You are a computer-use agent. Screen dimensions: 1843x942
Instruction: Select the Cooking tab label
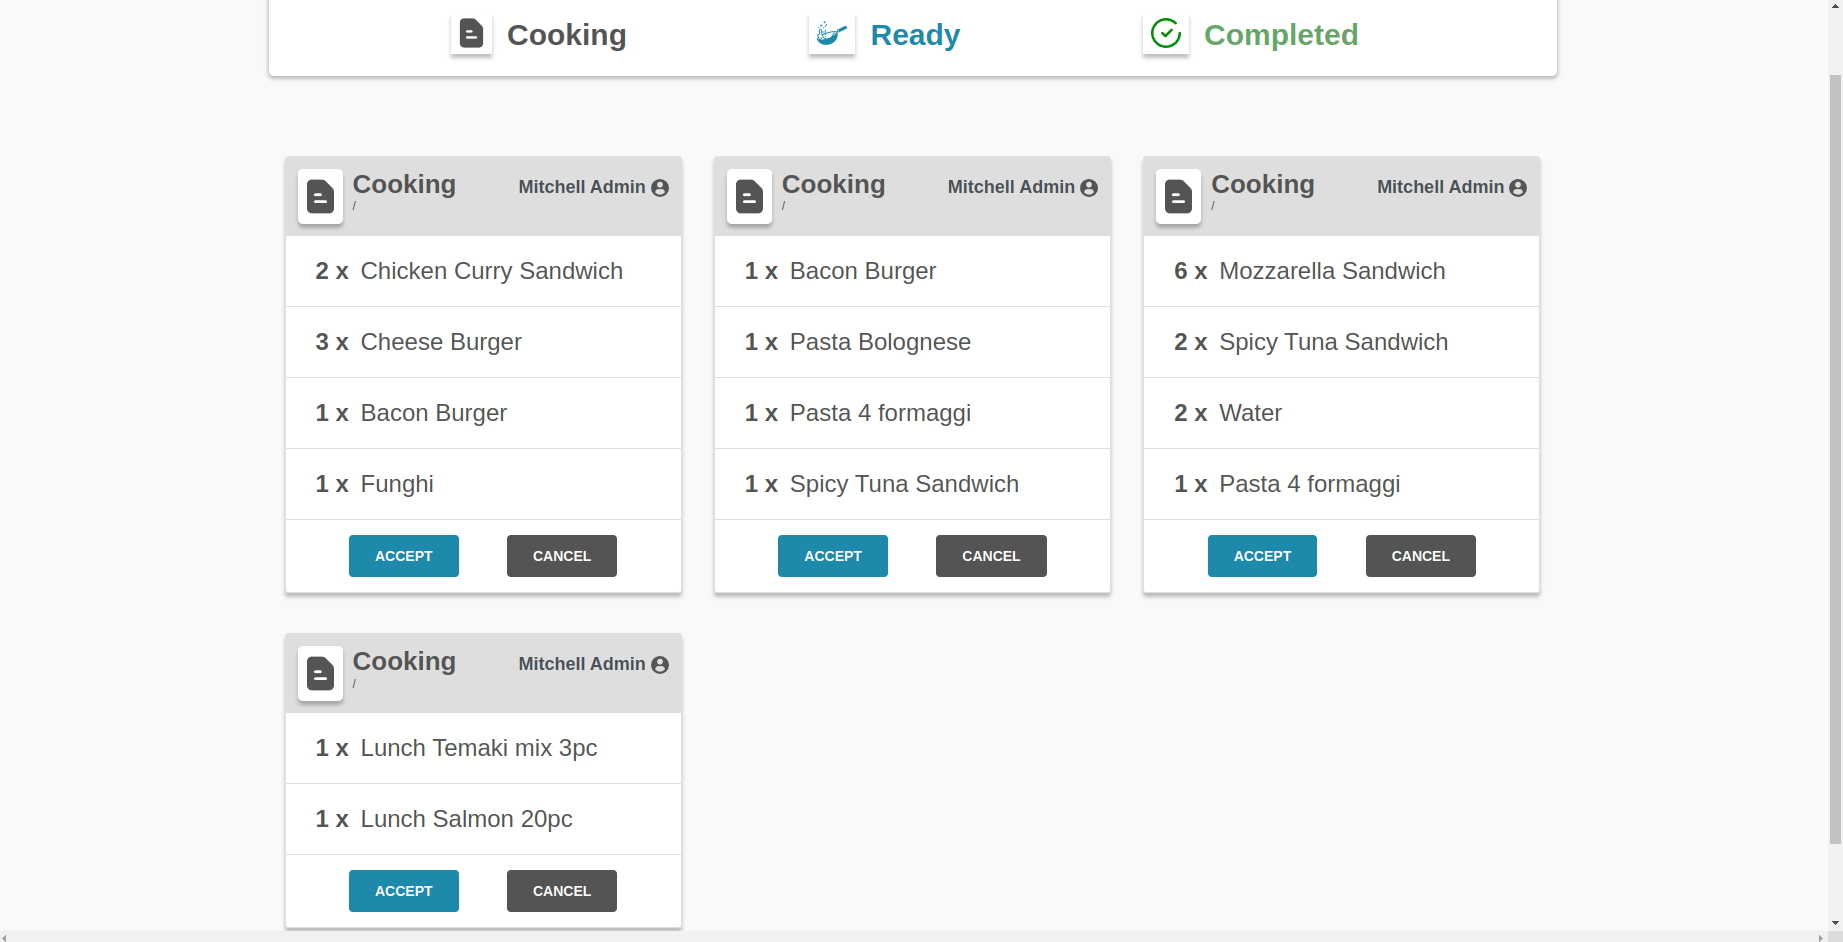566,35
